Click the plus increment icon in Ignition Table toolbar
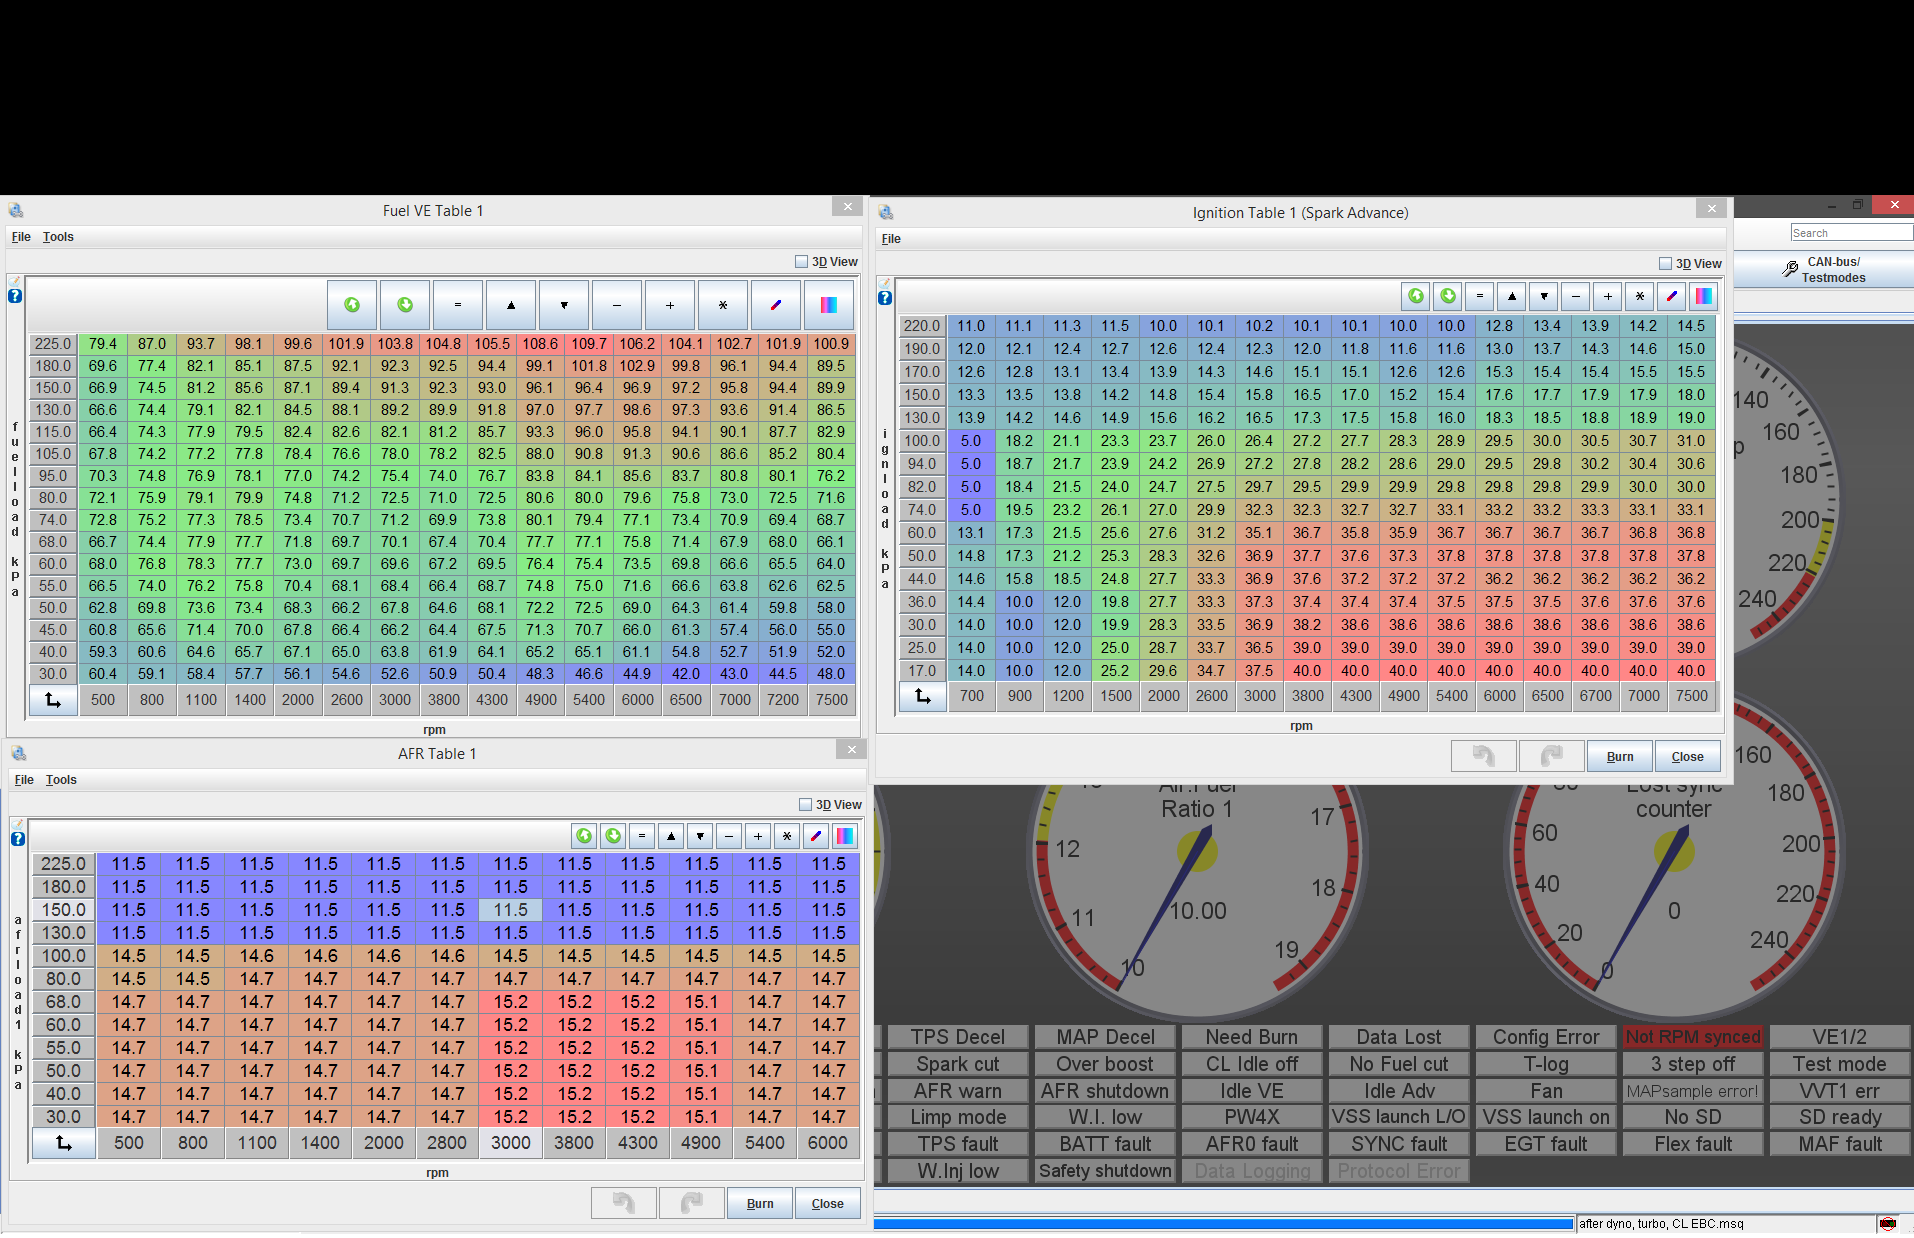The image size is (1914, 1238). tap(1607, 296)
